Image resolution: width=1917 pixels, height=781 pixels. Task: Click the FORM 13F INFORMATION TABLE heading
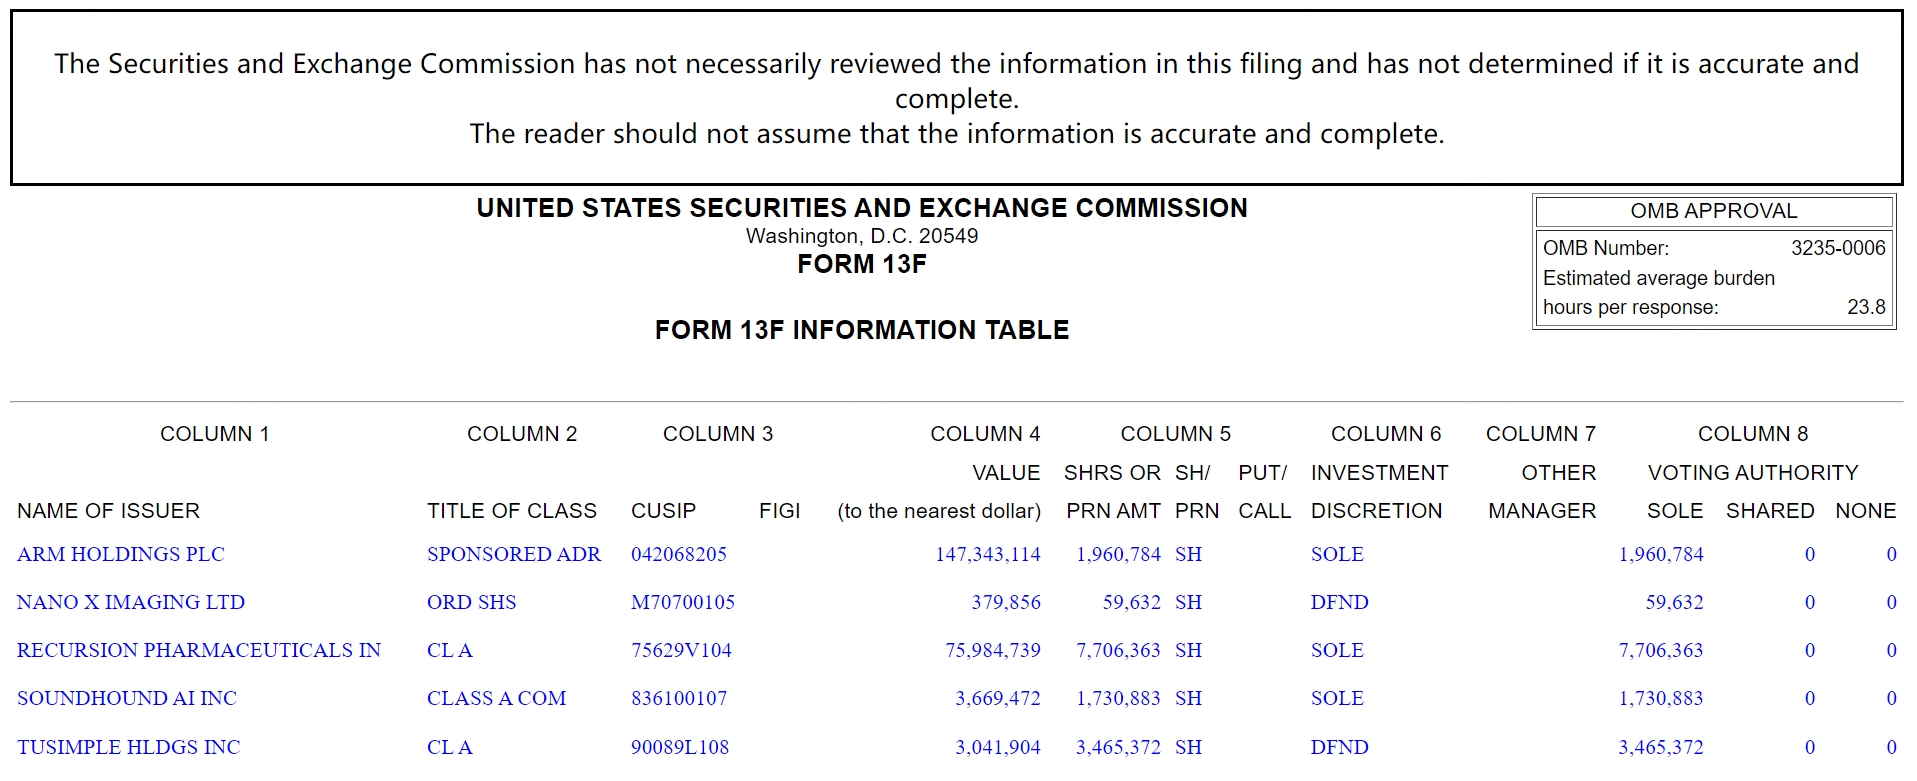862,330
